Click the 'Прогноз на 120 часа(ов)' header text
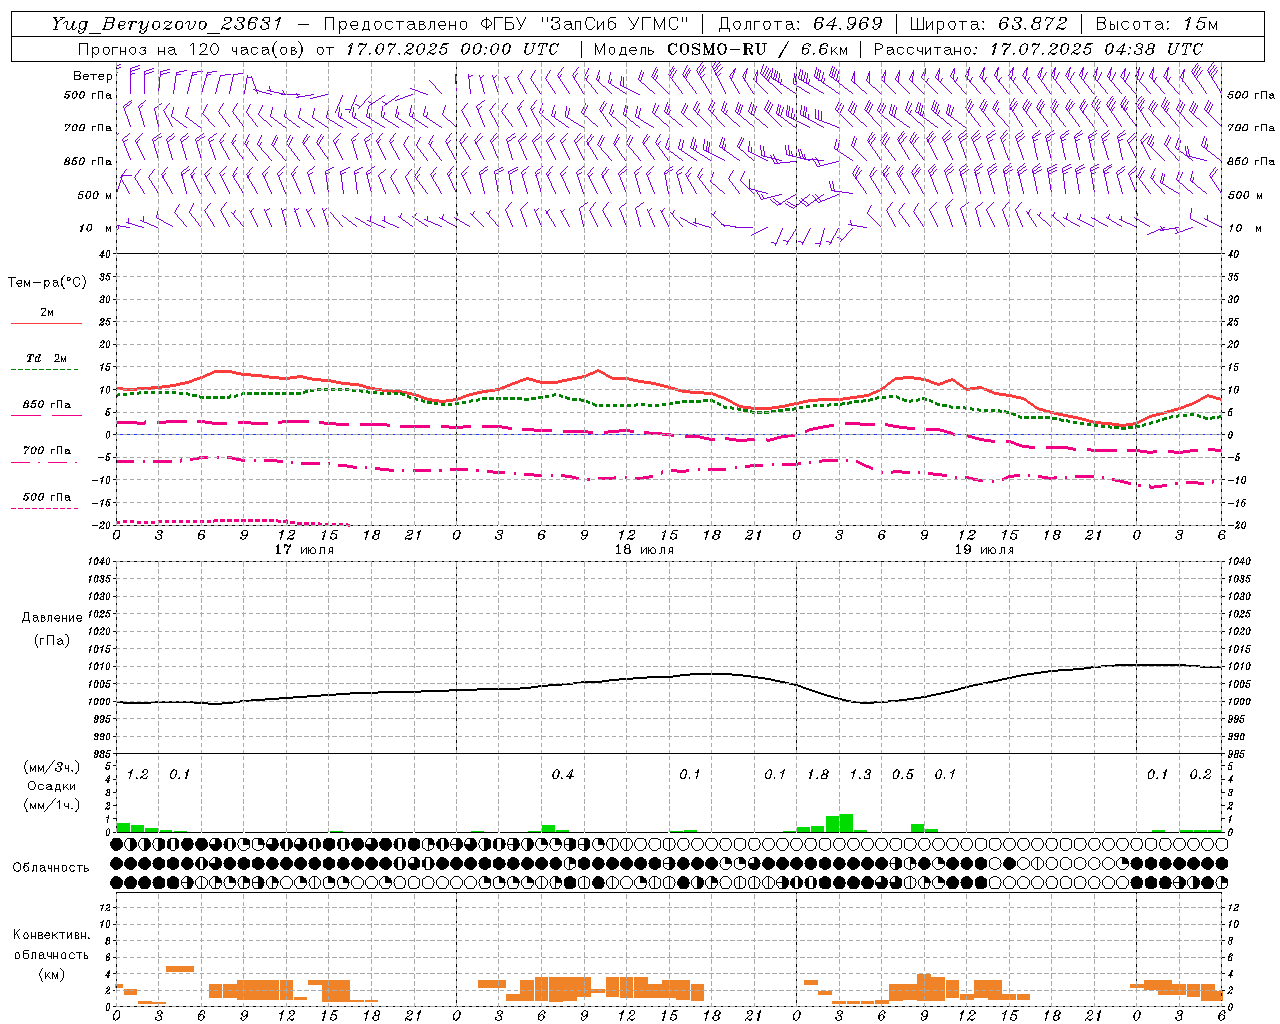The width and height of the screenshot is (1280, 1024). tap(192, 49)
